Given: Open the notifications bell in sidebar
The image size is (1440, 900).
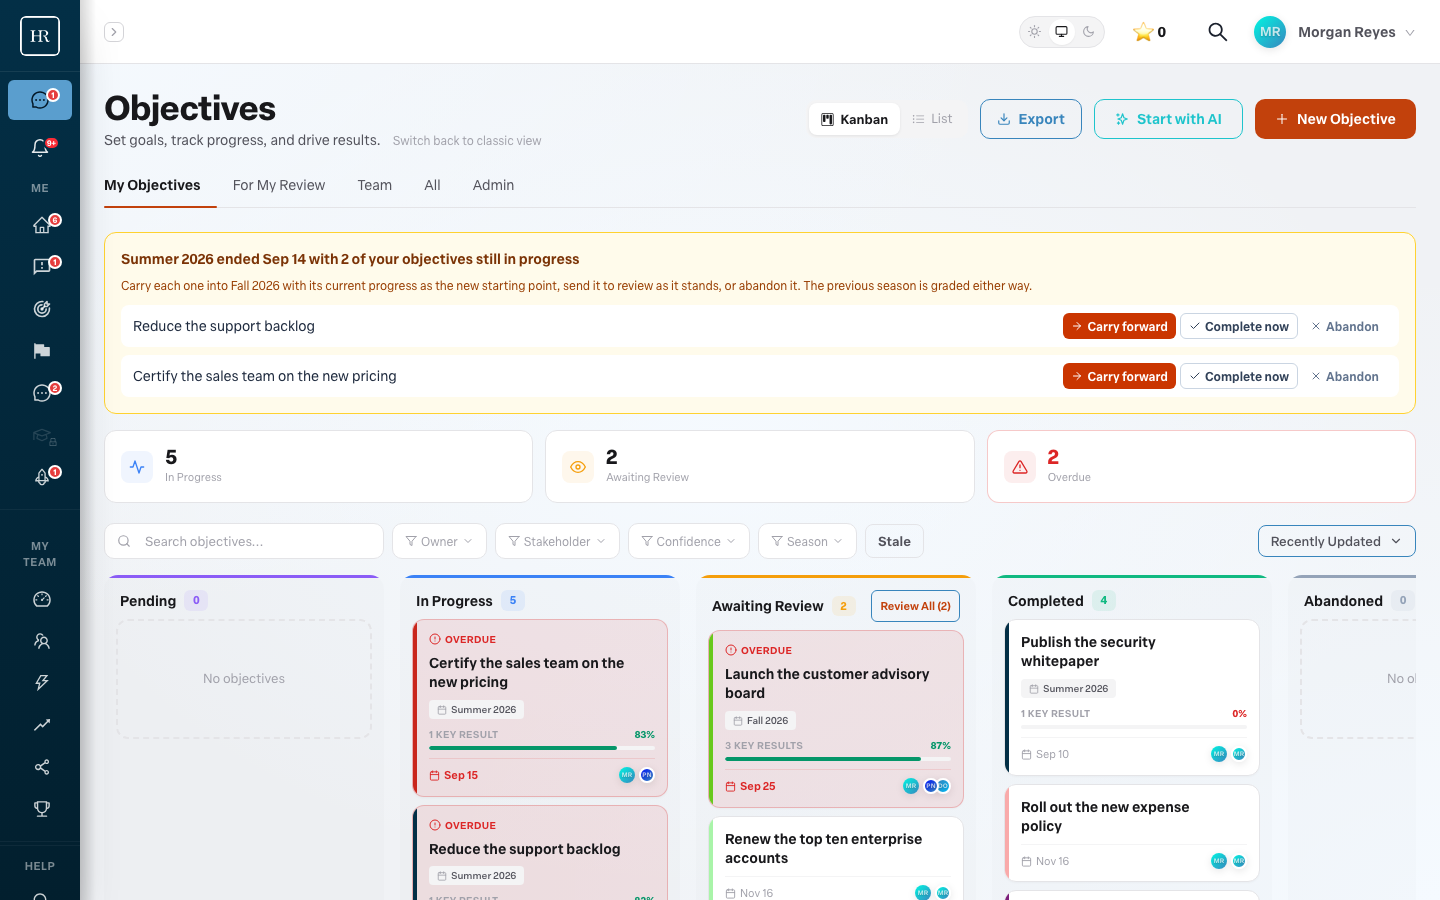Looking at the screenshot, I should click(x=40, y=147).
